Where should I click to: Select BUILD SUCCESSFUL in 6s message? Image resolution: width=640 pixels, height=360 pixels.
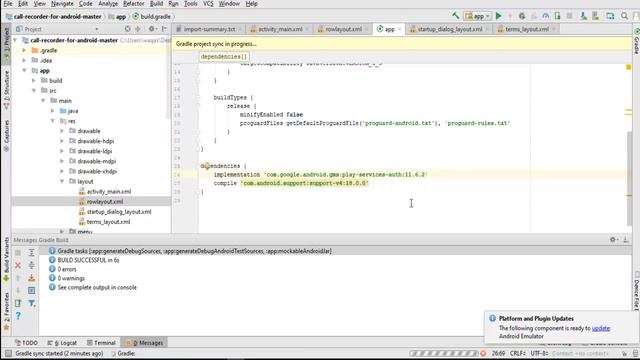[x=89, y=260]
